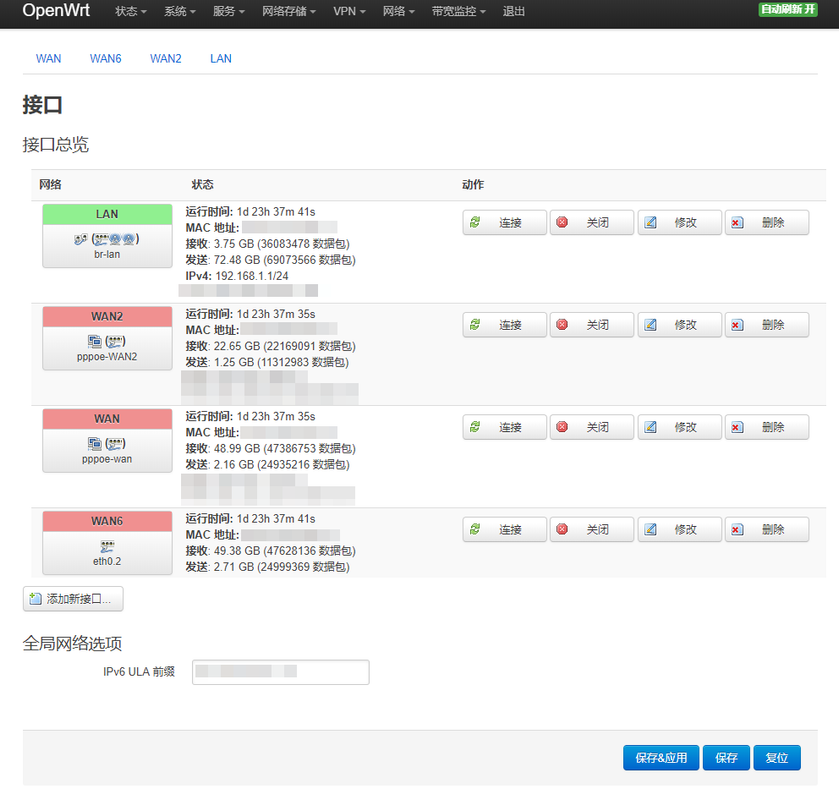Viewport: 839px width, 800px height.
Task: Click the edit pencil icon in LAN row
Action: pyautogui.click(x=650, y=222)
